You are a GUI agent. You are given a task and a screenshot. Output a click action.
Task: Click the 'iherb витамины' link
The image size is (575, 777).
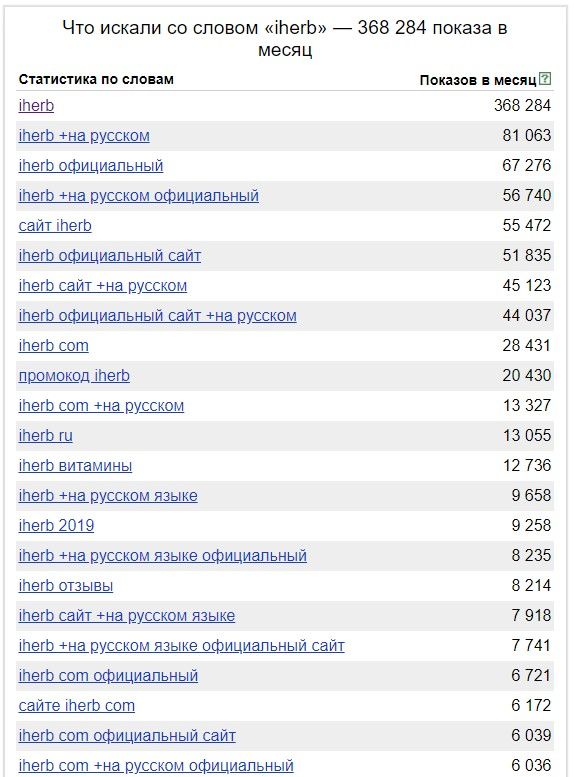pyautogui.click(x=75, y=466)
